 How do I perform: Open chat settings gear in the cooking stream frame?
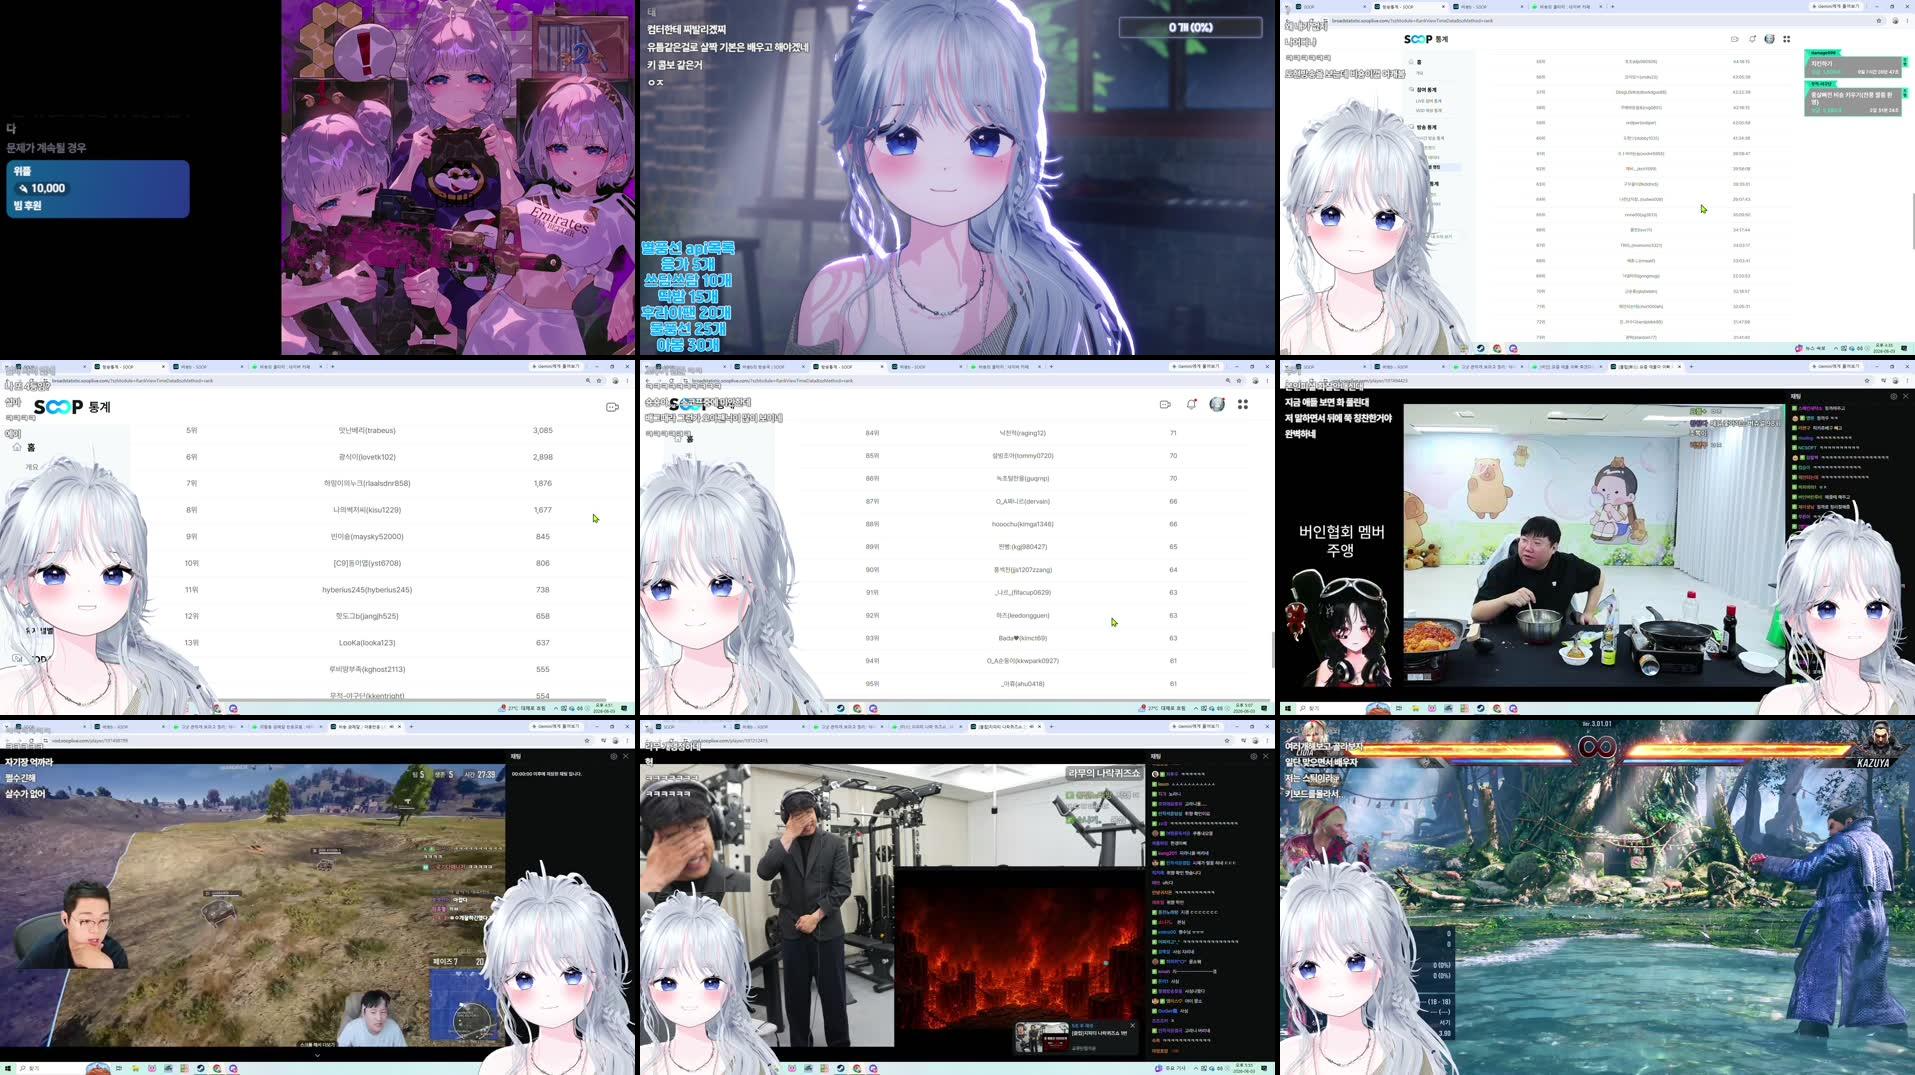[1893, 396]
